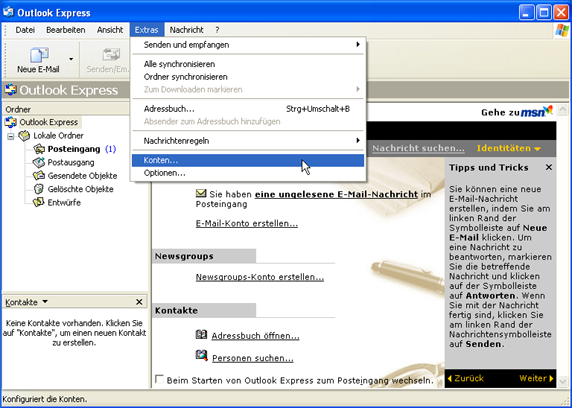The height and width of the screenshot is (408, 572).
Task: Click the Lokale Ordner folder icon
Action: click(x=24, y=136)
